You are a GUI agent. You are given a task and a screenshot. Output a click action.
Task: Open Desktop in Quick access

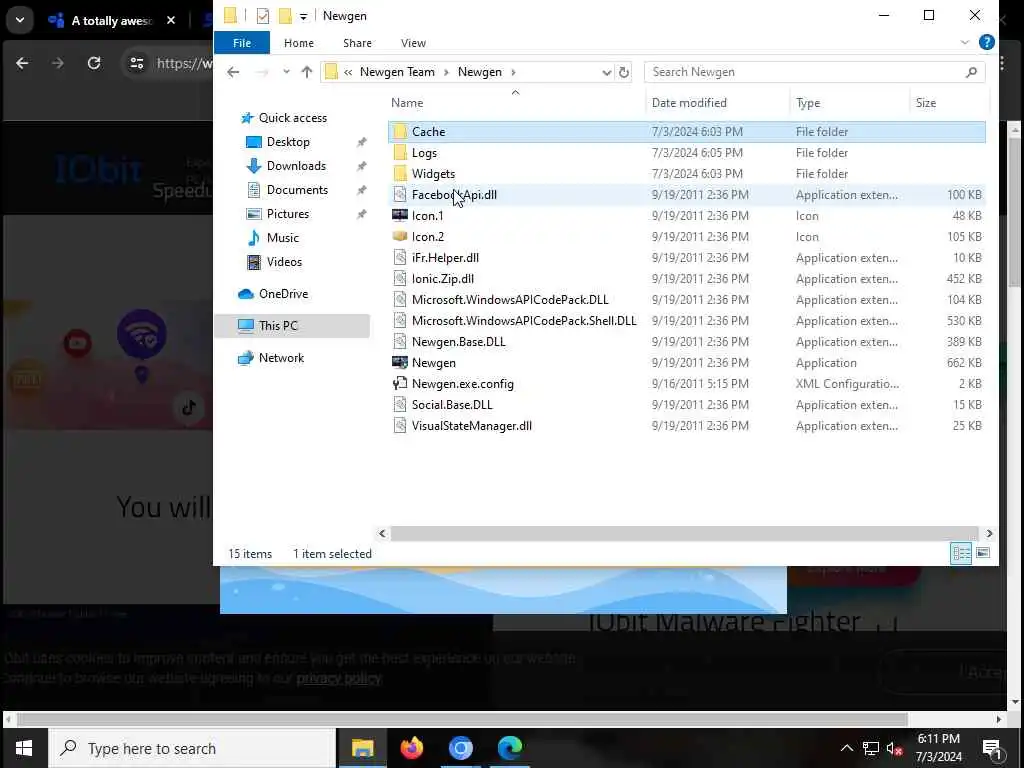click(288, 142)
